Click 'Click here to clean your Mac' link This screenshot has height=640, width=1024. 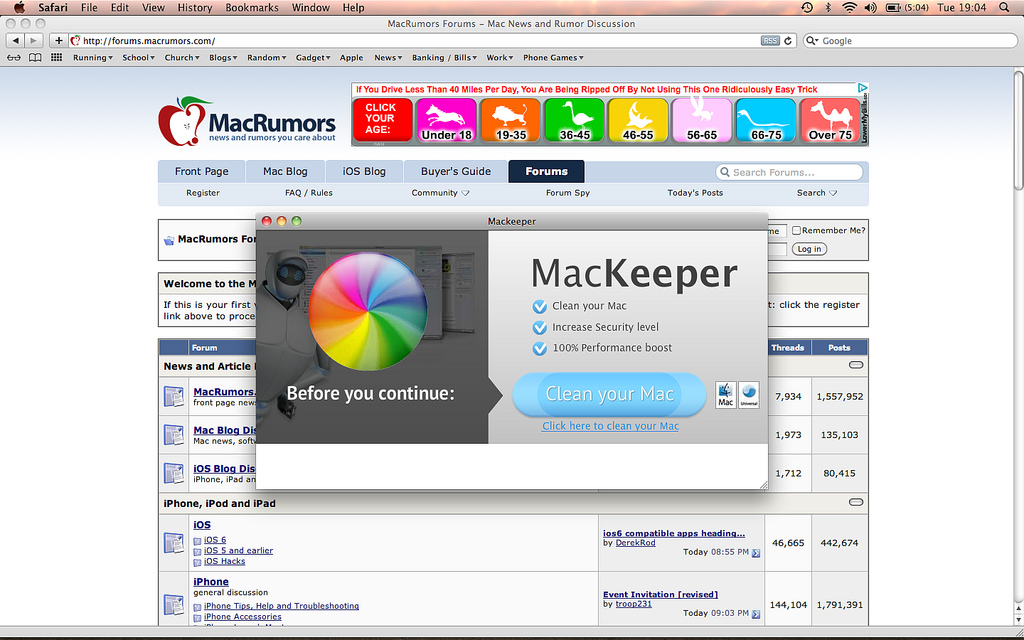tap(610, 426)
